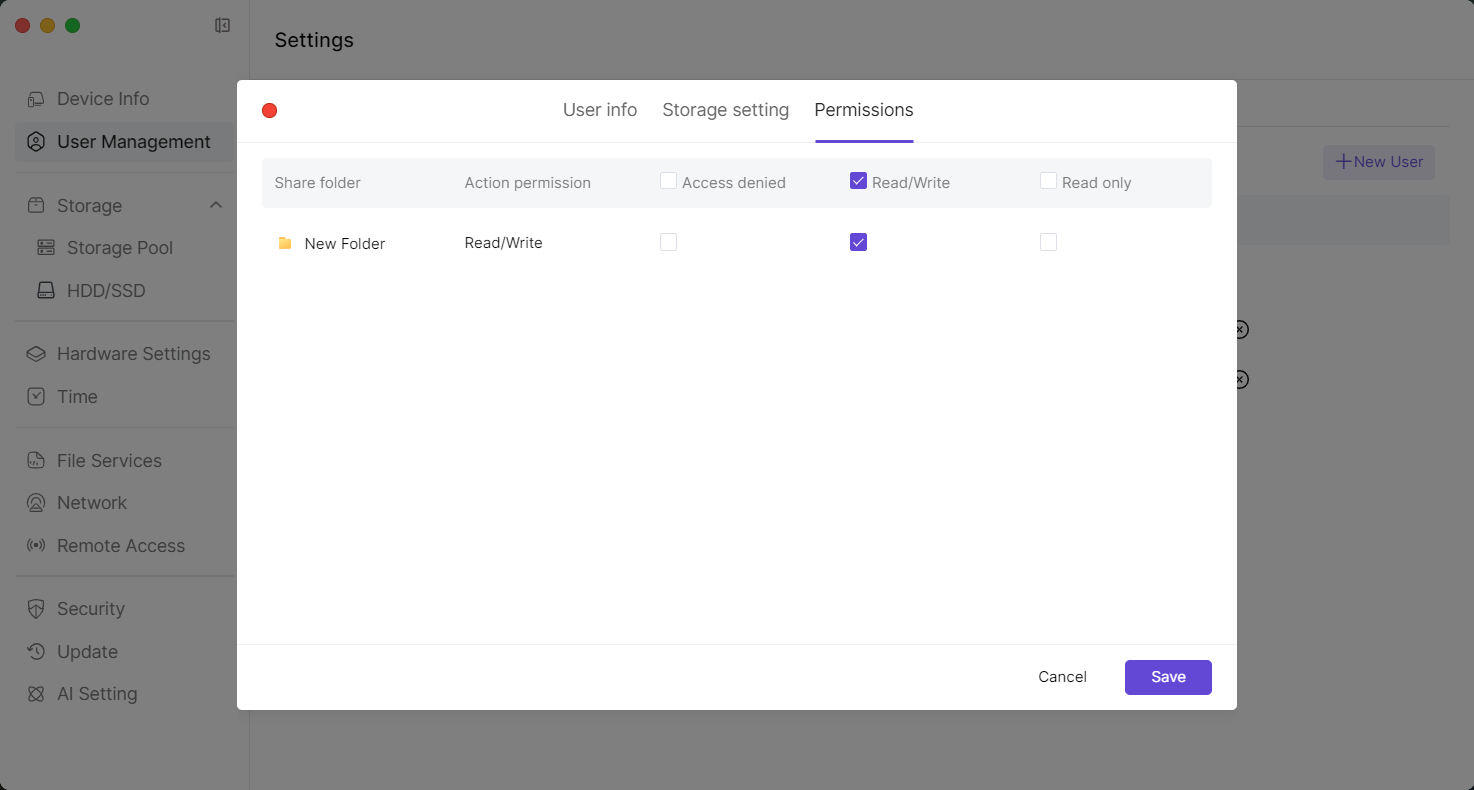The height and width of the screenshot is (790, 1474).
Task: Save the permission changes
Action: pos(1167,677)
